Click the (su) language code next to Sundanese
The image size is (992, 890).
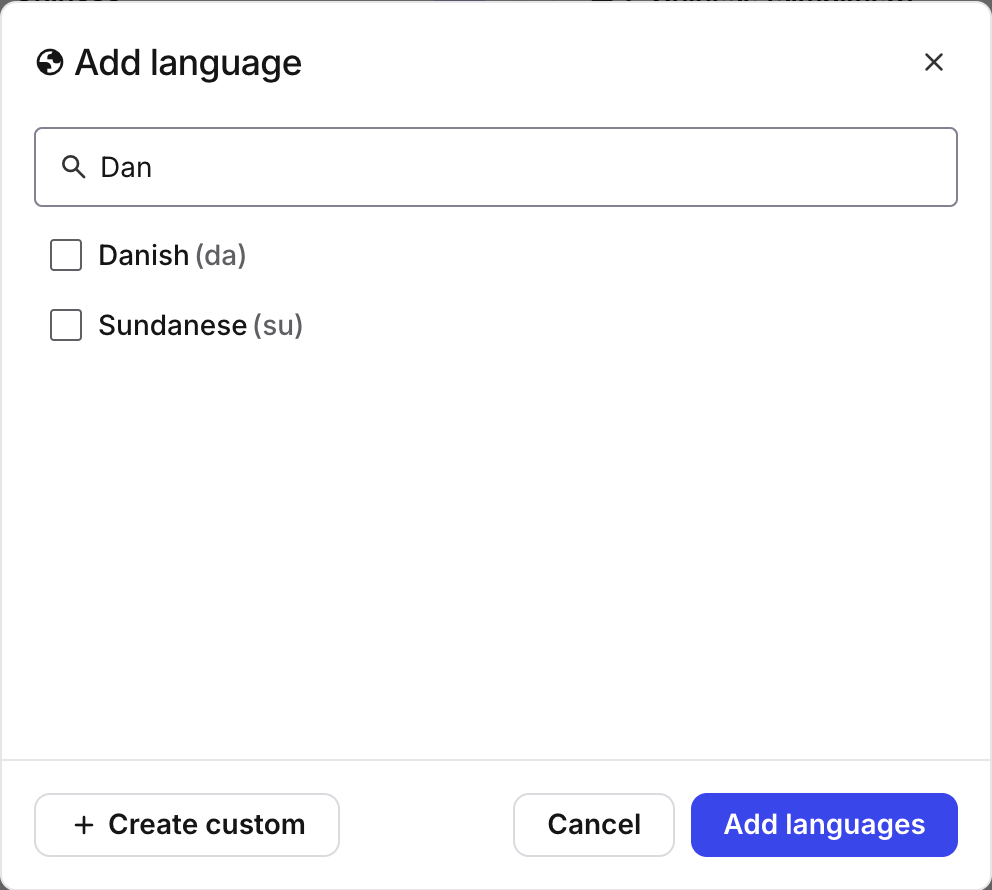(x=280, y=325)
